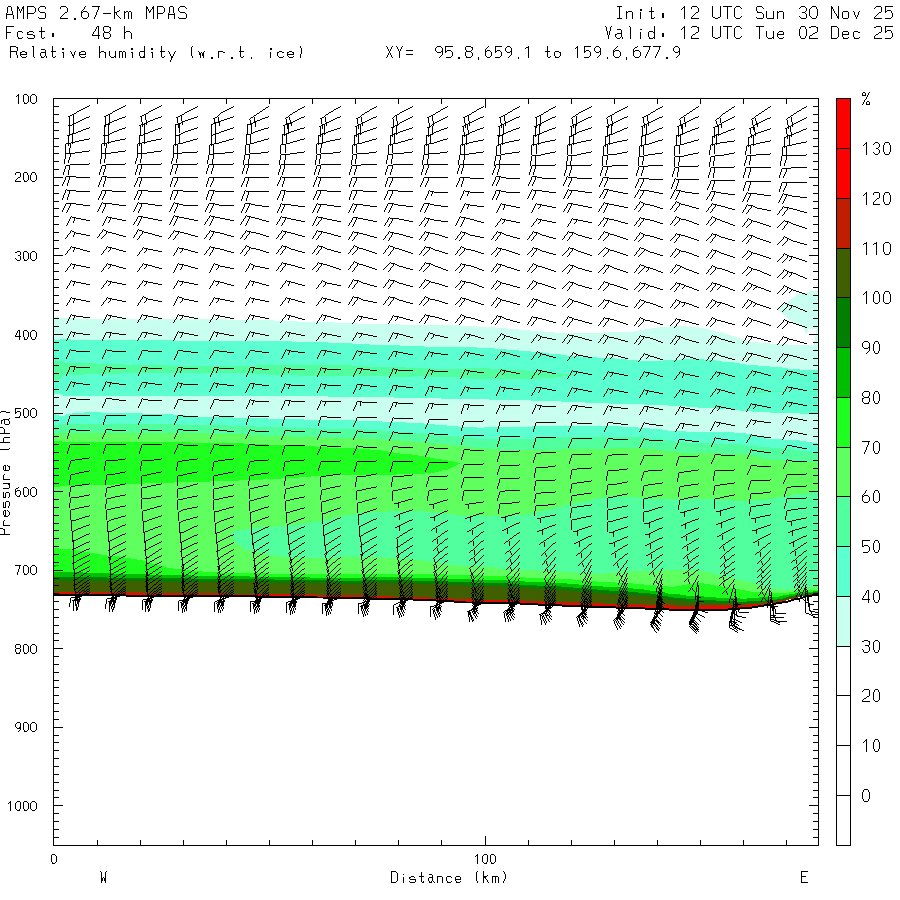
Task: Click the colorbar value label 60
Action: pyautogui.click(x=871, y=497)
